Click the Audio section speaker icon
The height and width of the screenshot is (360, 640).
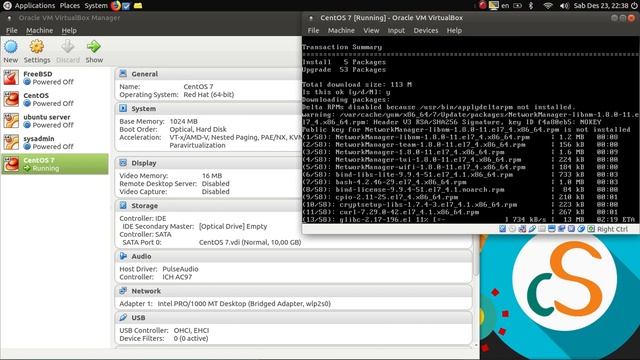point(123,256)
